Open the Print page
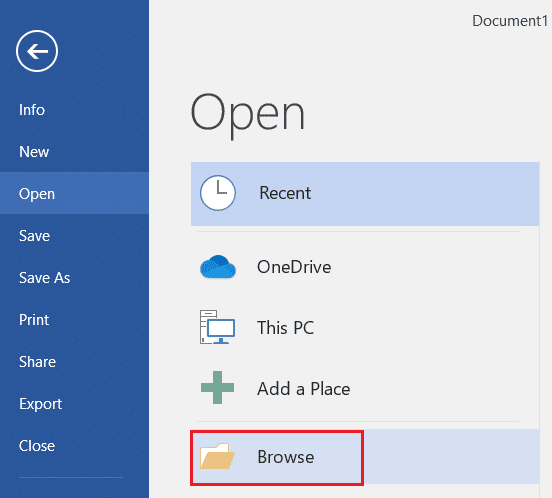The image size is (552, 498). click(34, 320)
